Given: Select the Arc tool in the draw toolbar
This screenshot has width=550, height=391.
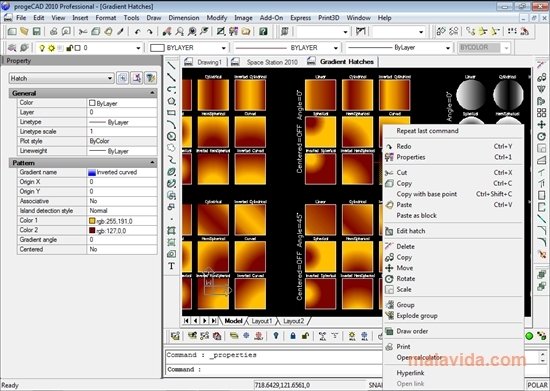Looking at the screenshot, I should (x=171, y=125).
